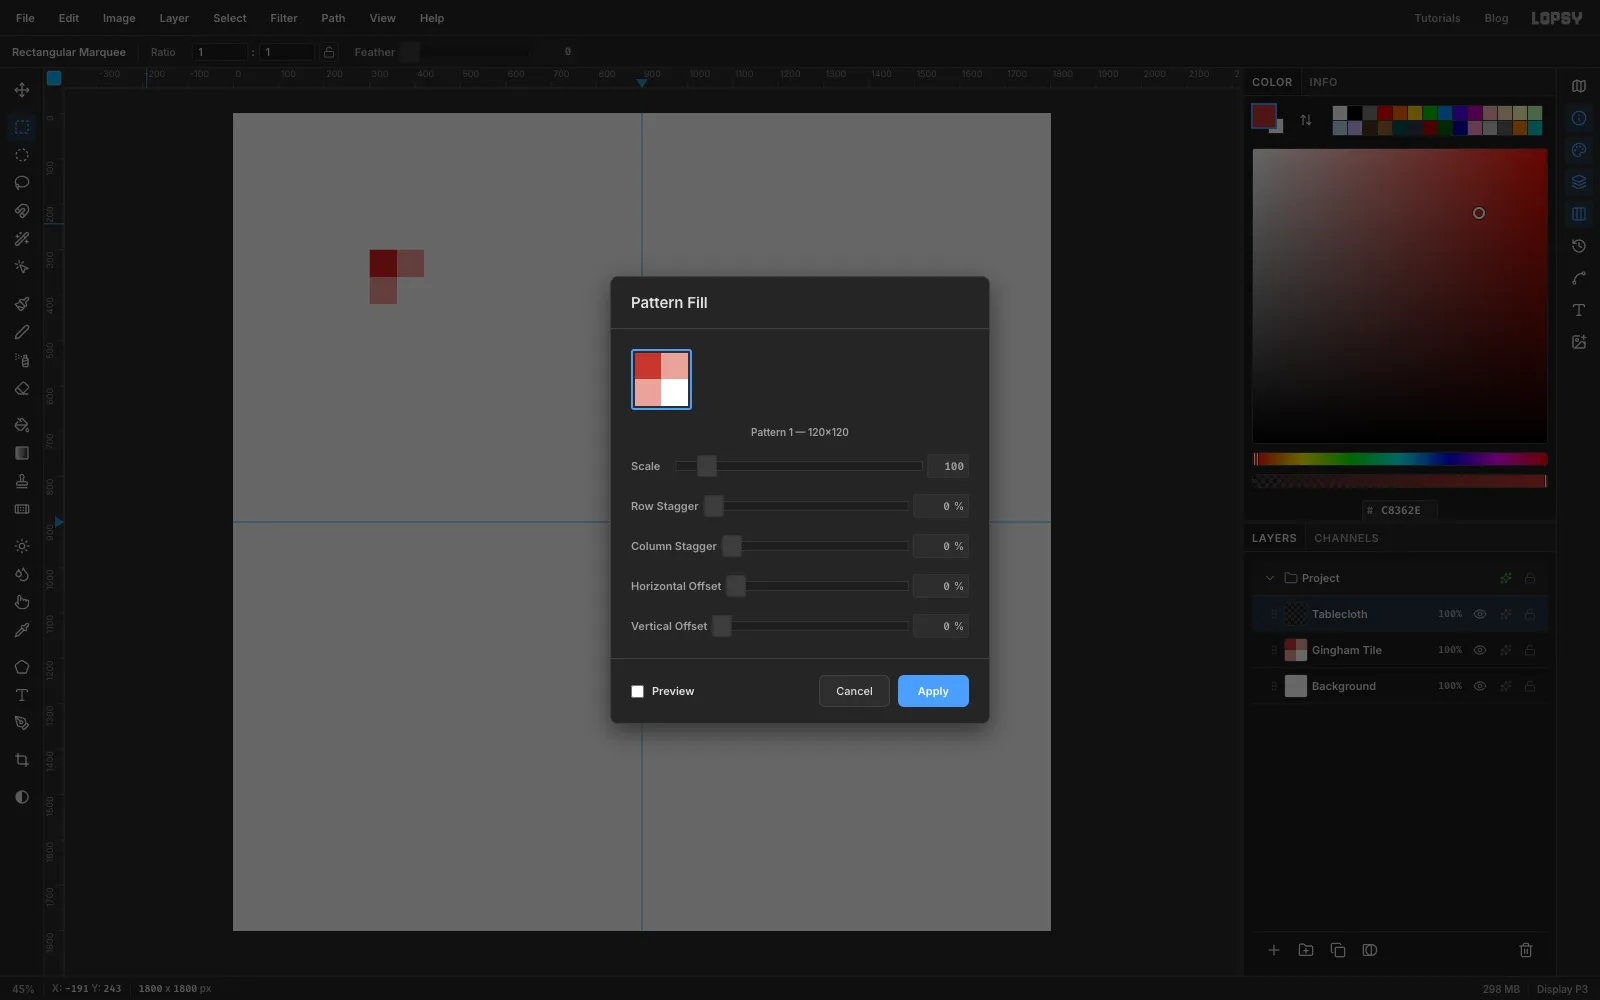Lock the Tablecloth layer
Viewport: 1600px width, 1000px height.
1530,614
